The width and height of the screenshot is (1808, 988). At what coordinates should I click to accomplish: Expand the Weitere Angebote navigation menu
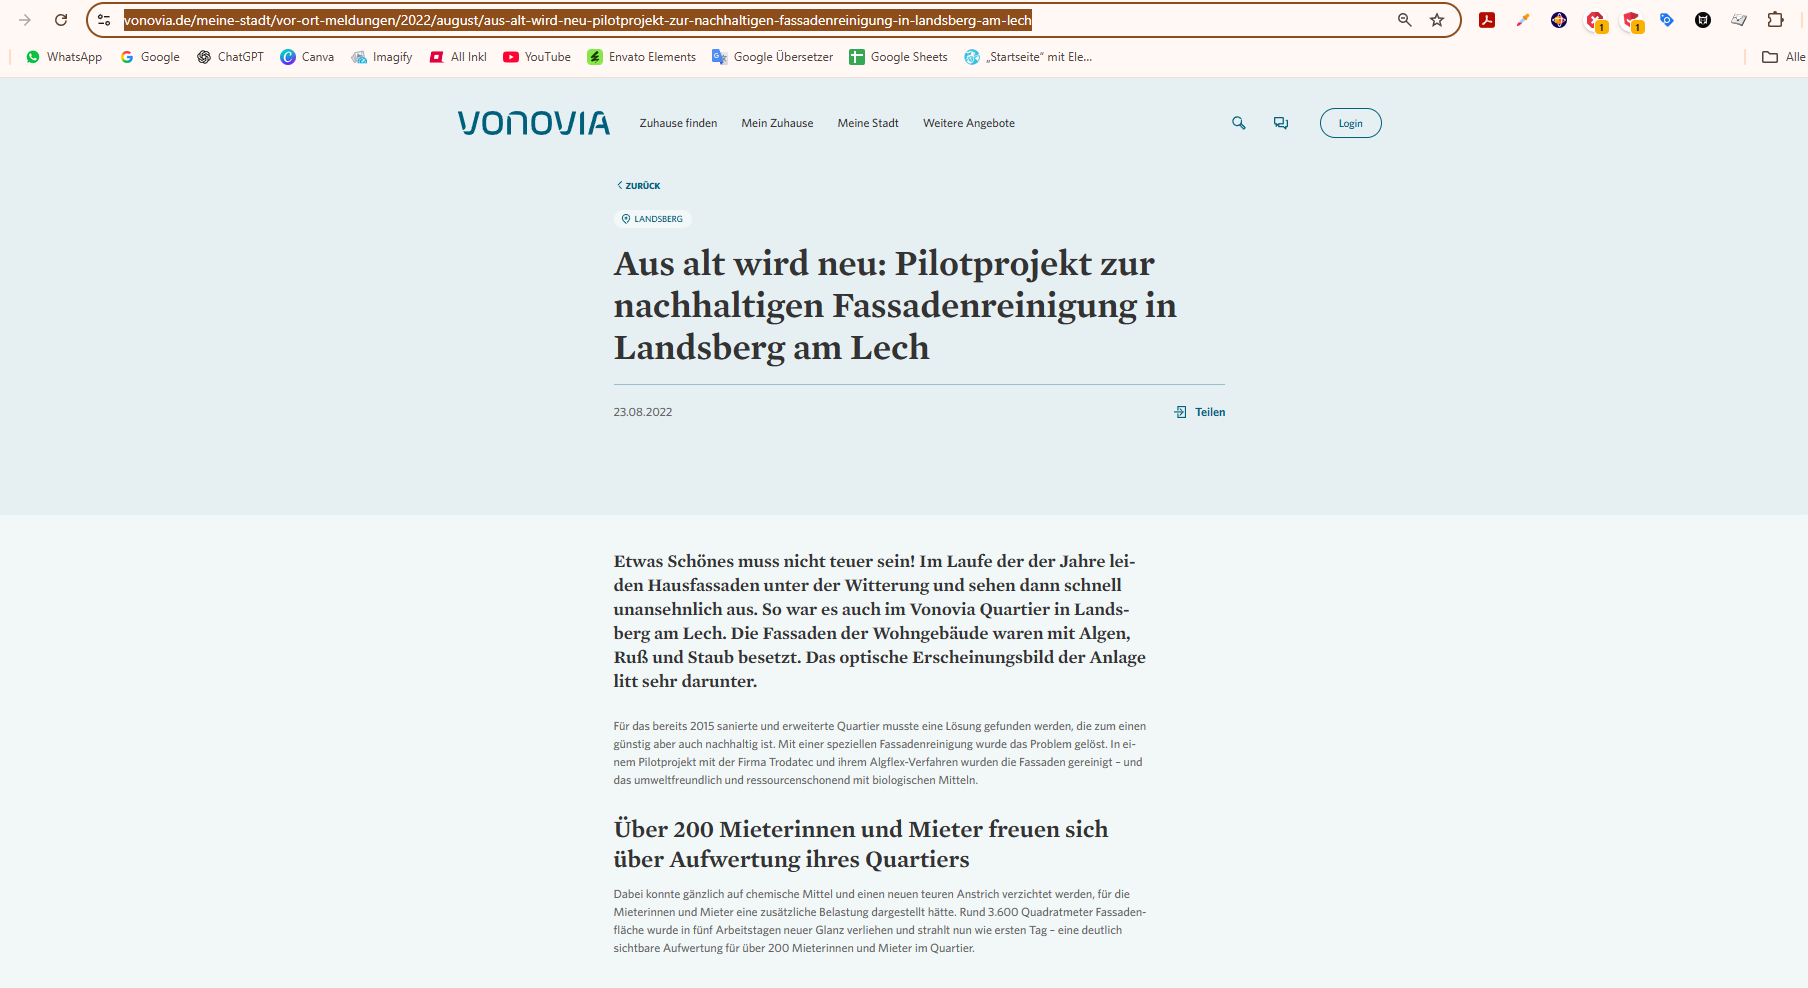click(968, 123)
